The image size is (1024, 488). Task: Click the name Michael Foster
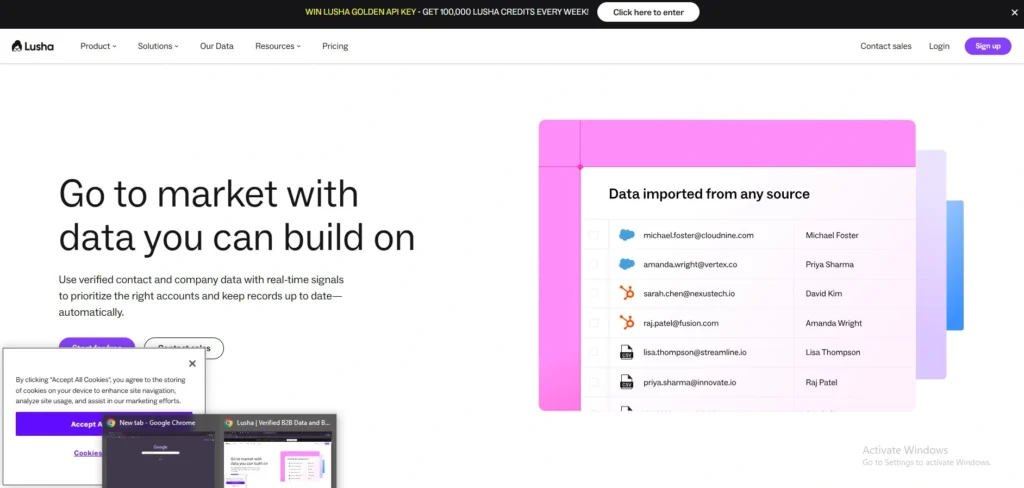(x=832, y=235)
